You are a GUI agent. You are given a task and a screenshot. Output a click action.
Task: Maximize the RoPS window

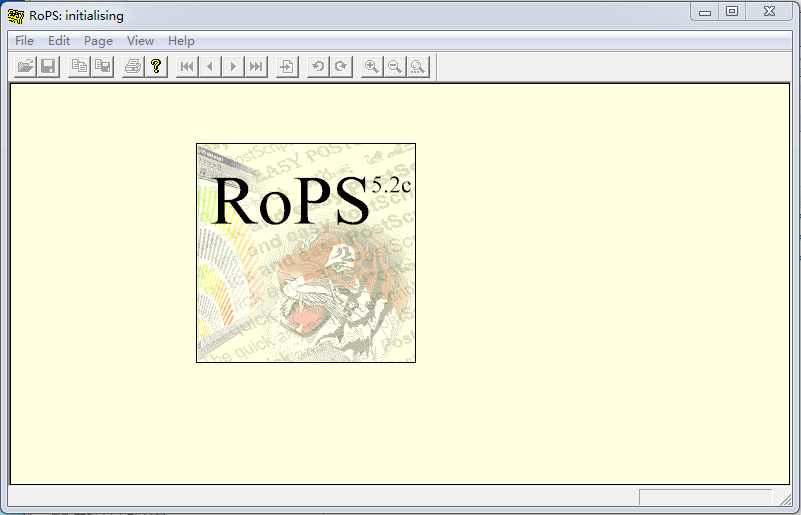(732, 11)
